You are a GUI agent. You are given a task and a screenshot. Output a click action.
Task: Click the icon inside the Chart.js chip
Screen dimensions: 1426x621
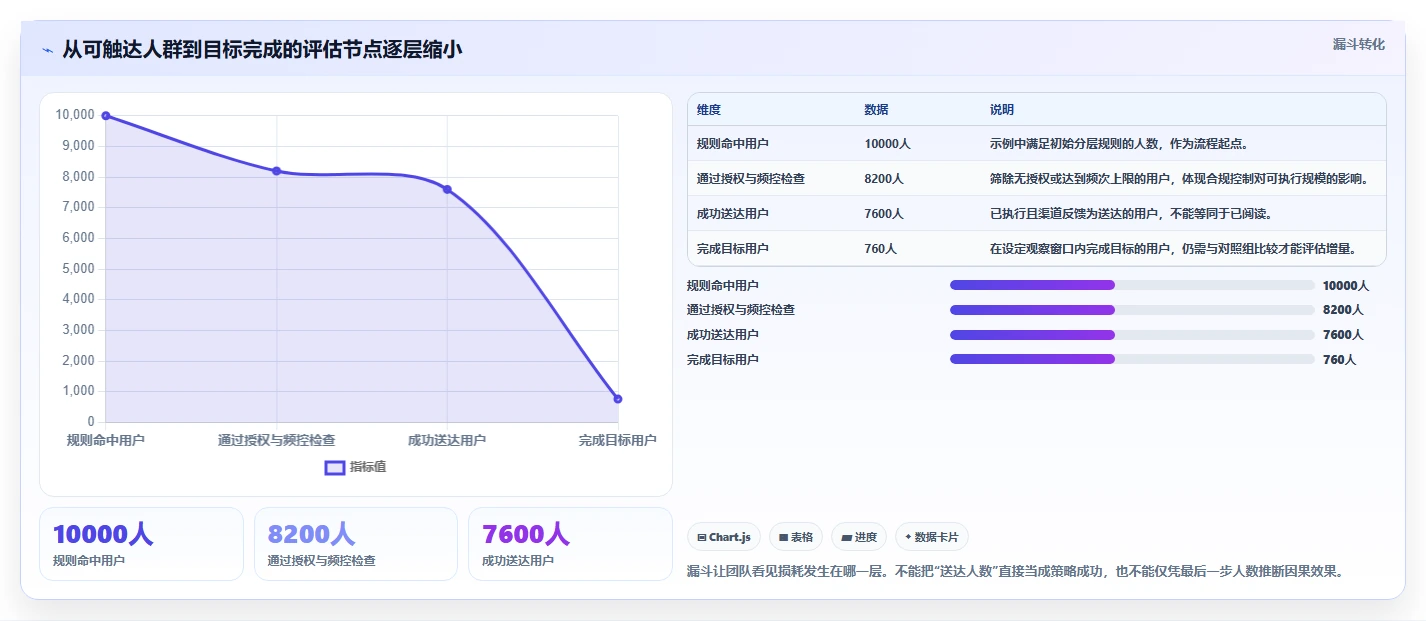tap(702, 537)
